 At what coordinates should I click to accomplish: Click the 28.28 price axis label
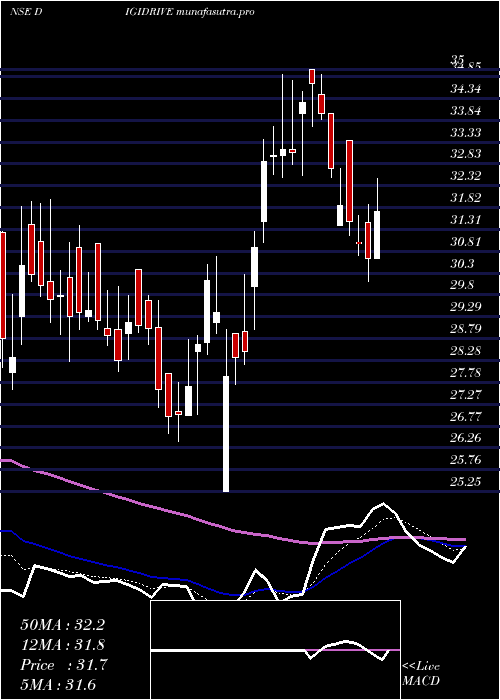[466, 351]
